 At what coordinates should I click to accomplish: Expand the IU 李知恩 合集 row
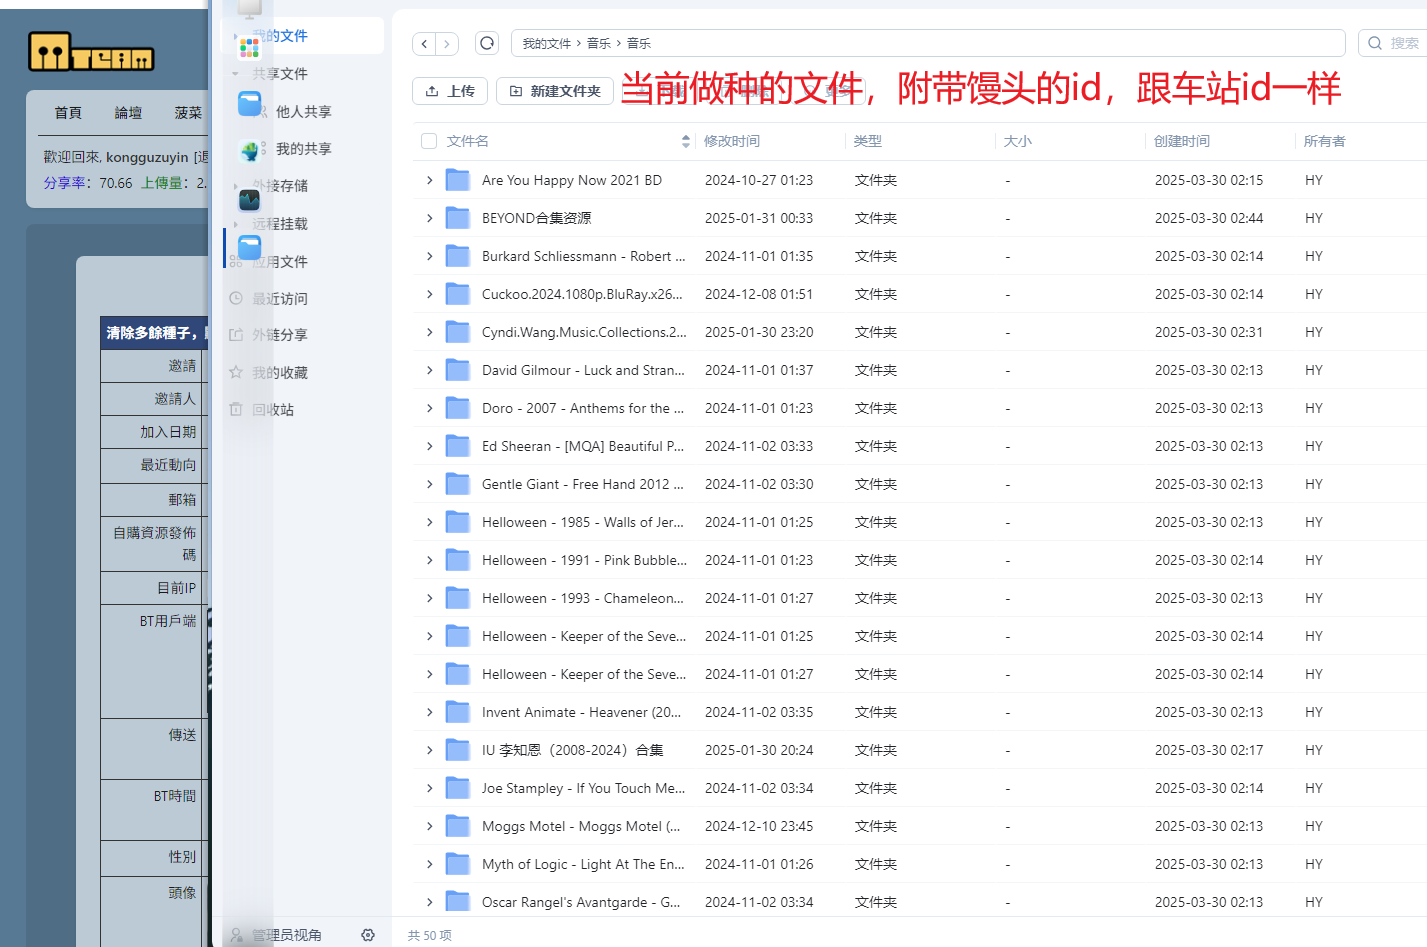point(429,750)
